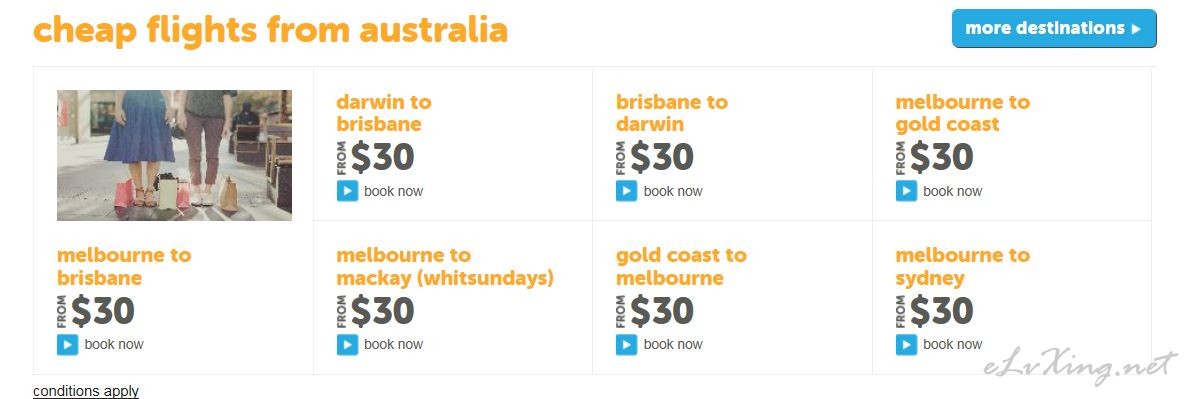Click play icon for Brisbane to Darwin
1188x399 pixels.
pyautogui.click(x=627, y=191)
